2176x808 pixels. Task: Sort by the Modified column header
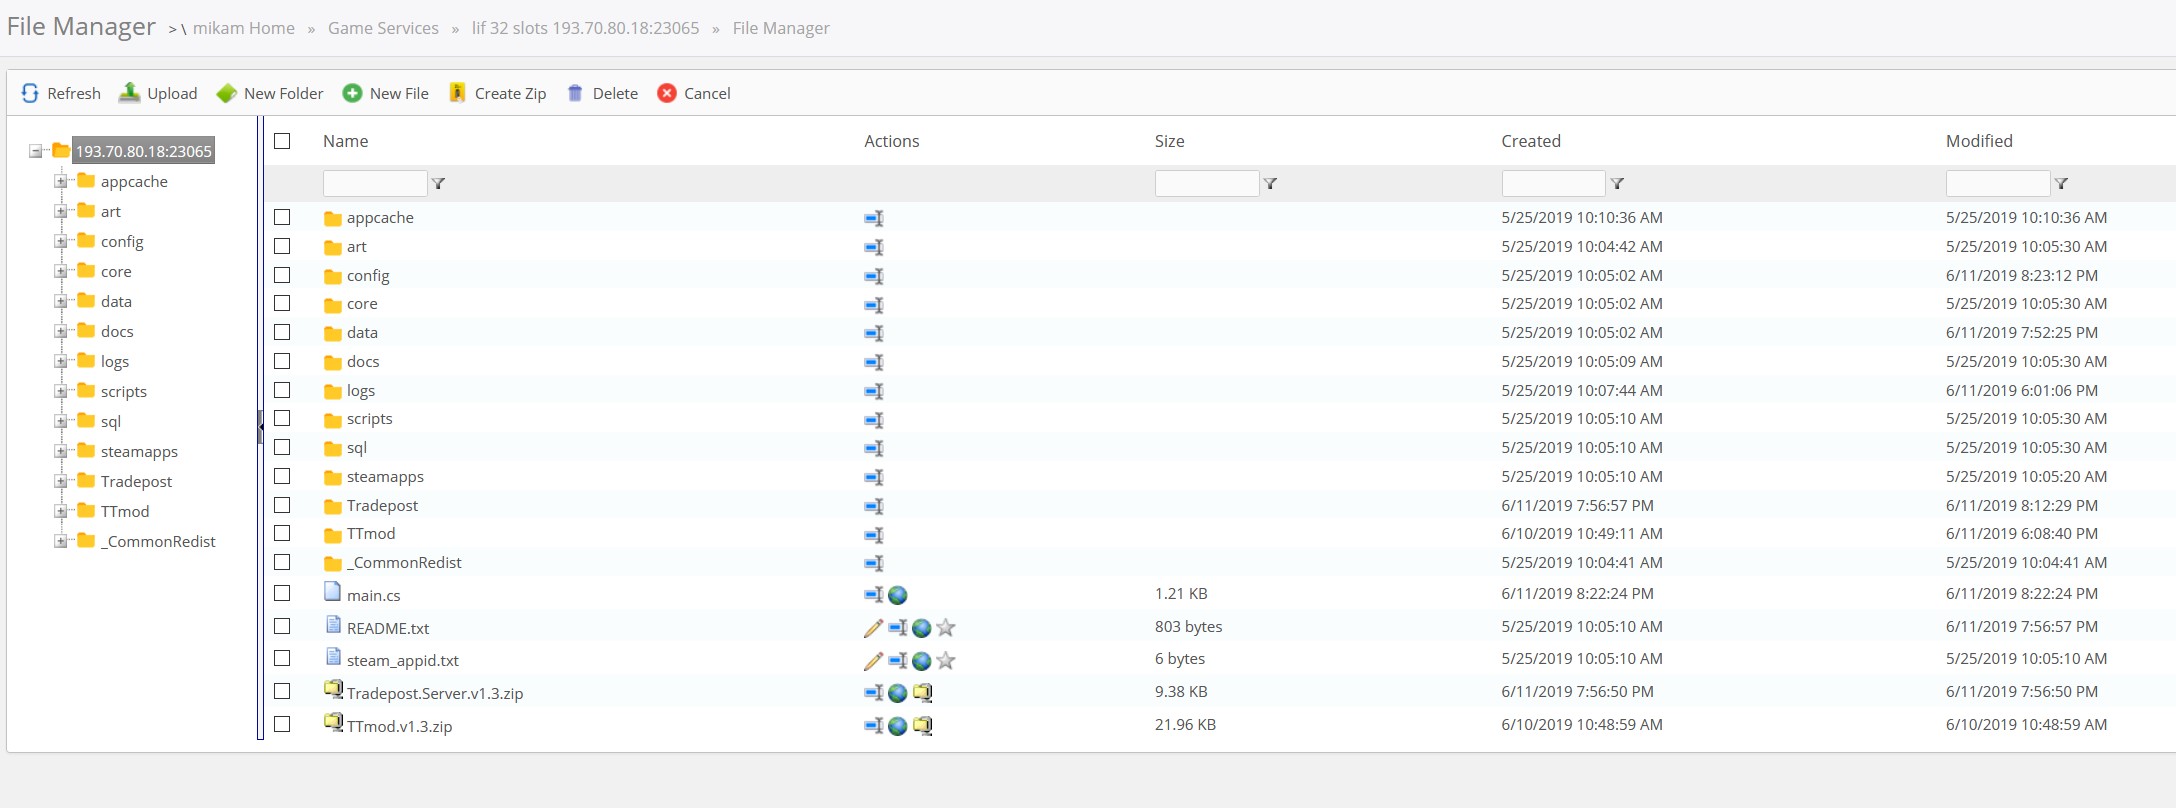1978,141
